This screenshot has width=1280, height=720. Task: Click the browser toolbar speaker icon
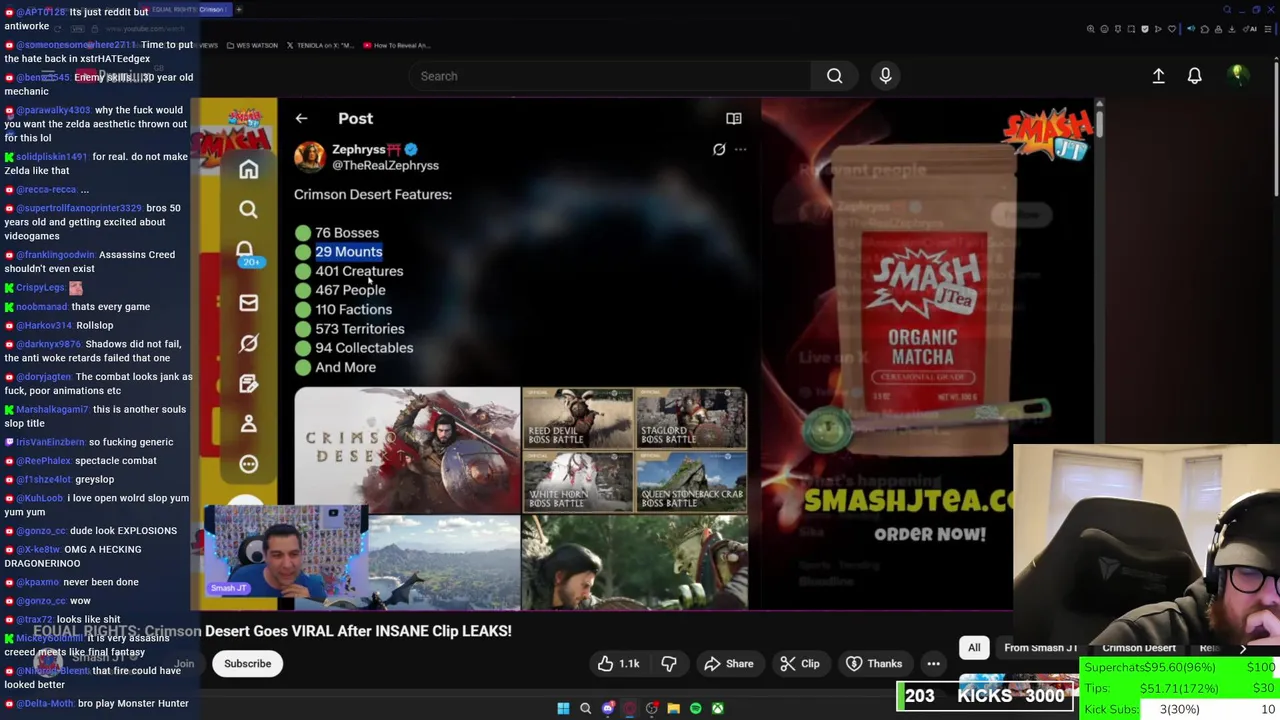pyautogui.click(x=1191, y=28)
